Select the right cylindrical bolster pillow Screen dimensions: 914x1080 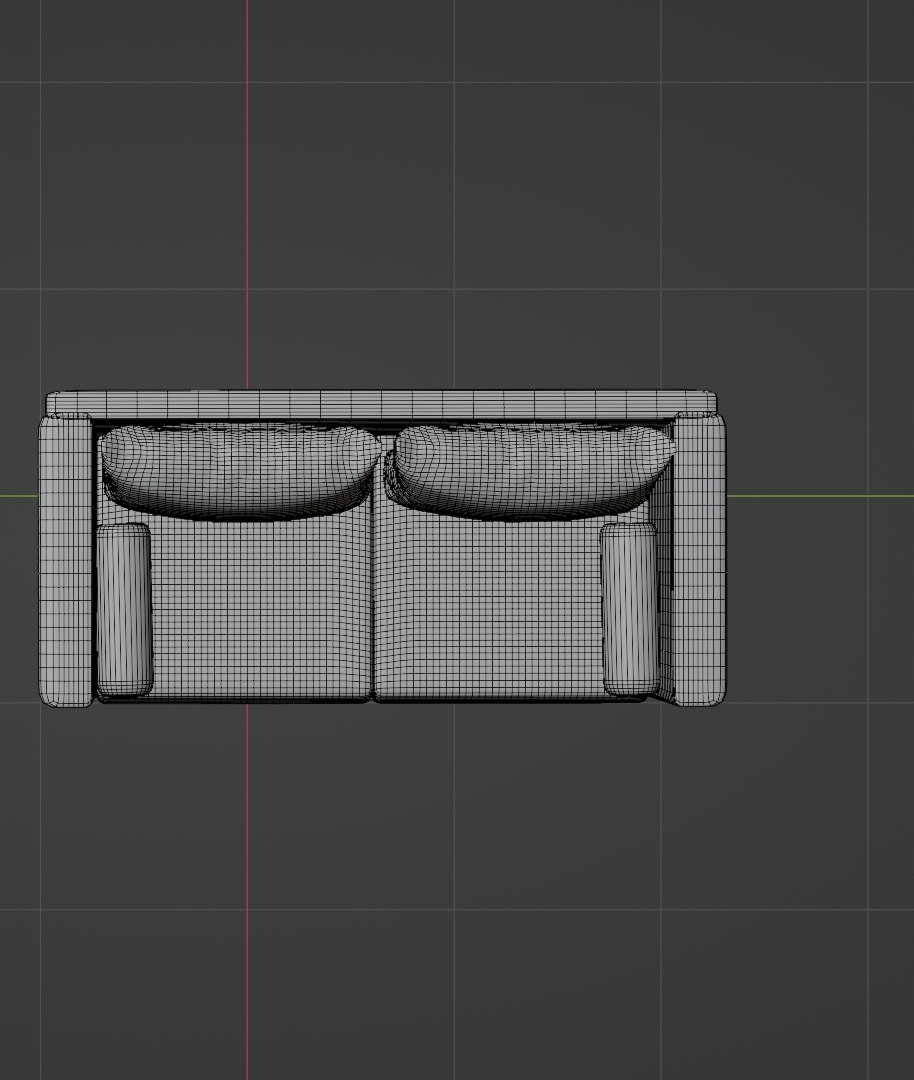630,609
